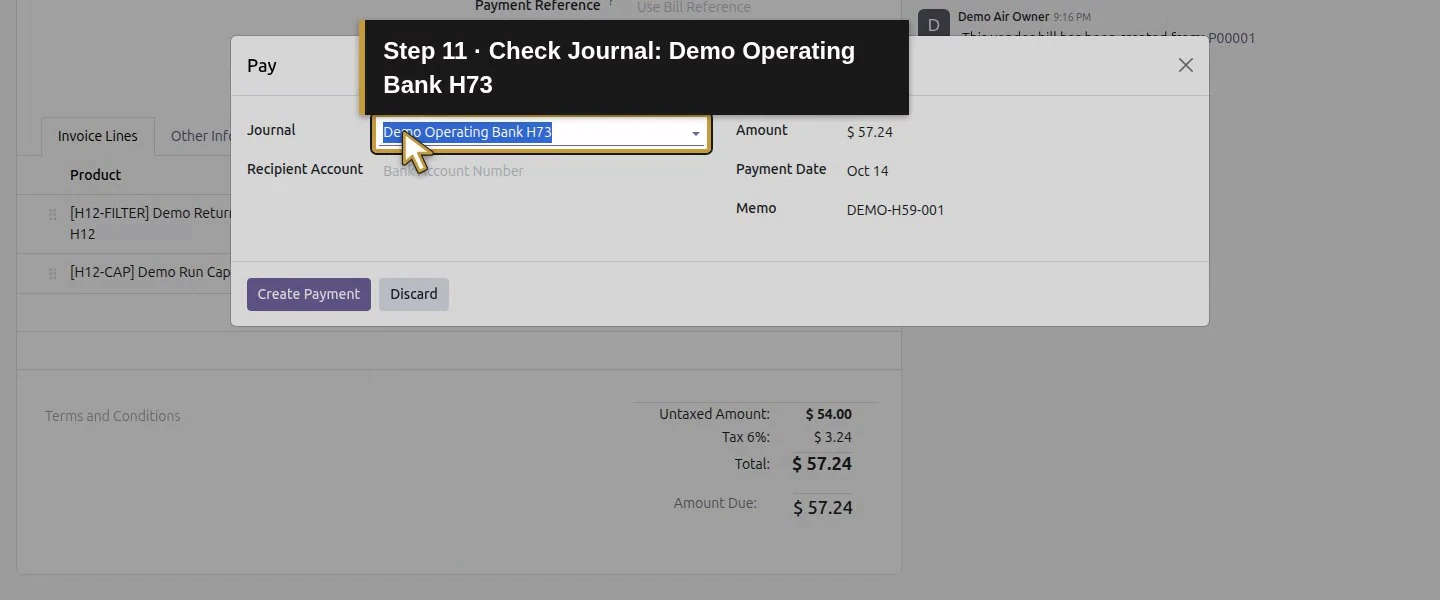Click the Product column header

coord(95,175)
